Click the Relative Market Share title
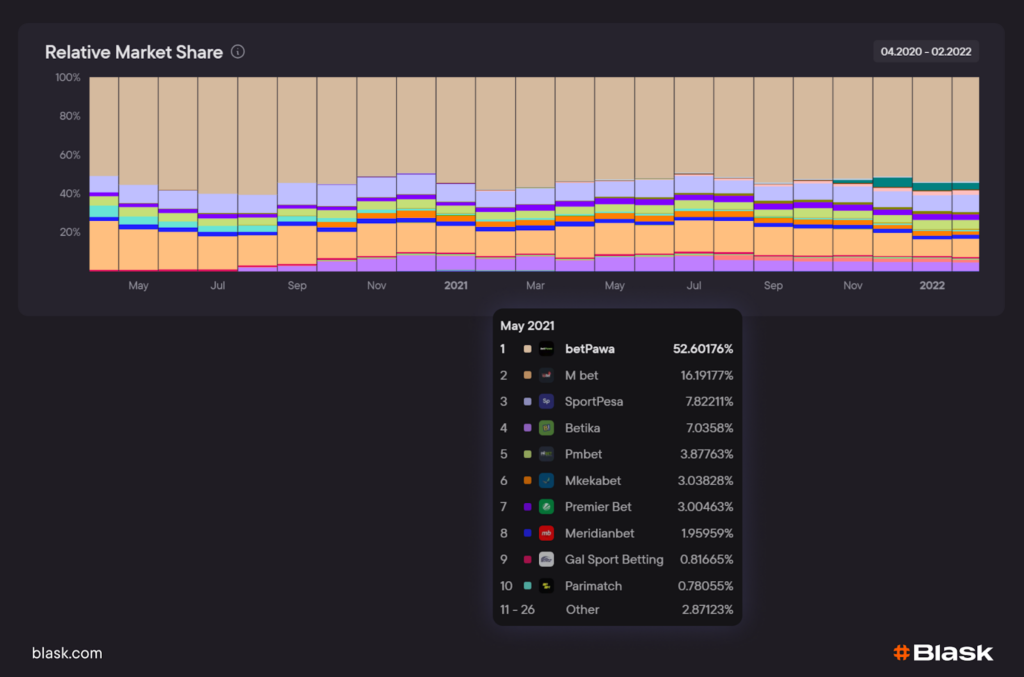This screenshot has height=677, width=1024. 134,52
